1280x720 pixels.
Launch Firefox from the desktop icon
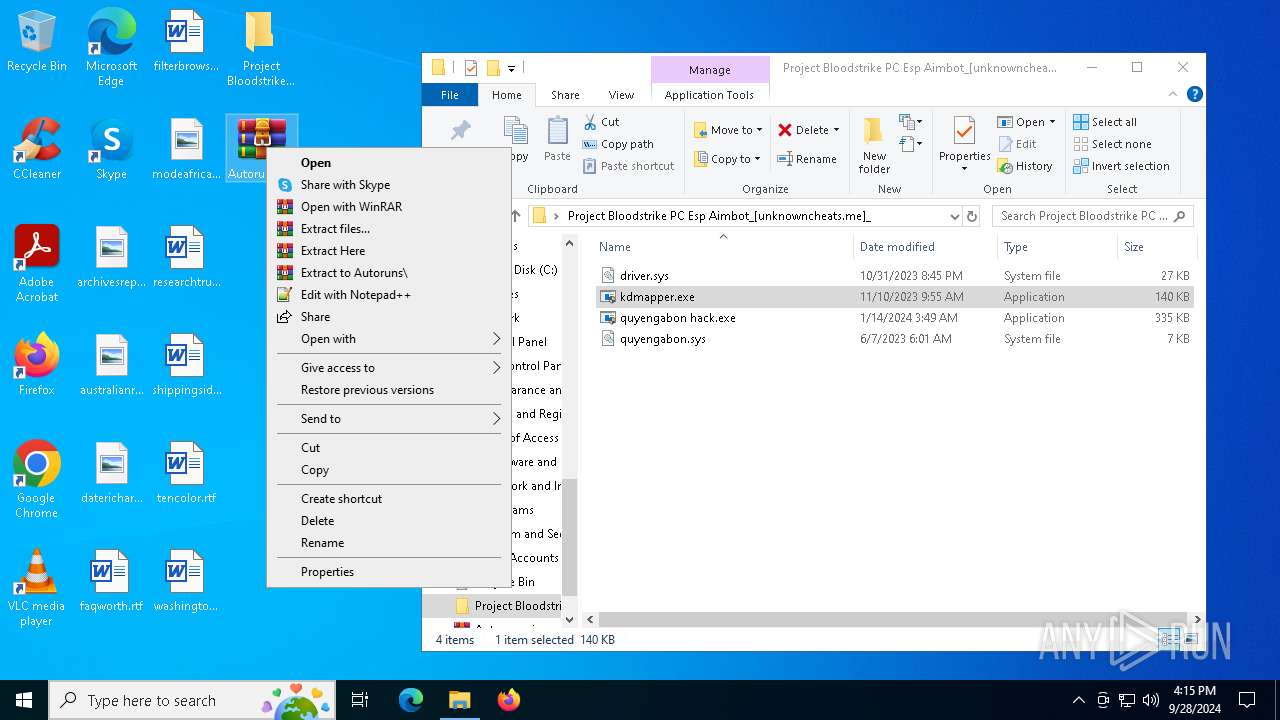(x=36, y=365)
